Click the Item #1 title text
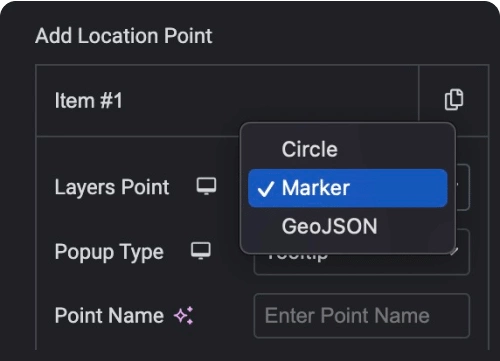500x361 pixels. (89, 101)
